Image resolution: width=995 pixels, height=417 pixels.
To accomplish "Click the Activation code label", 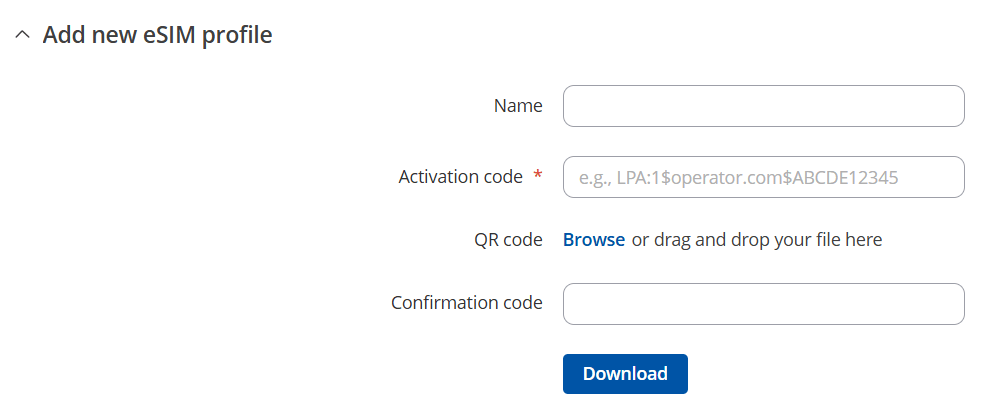I will tap(460, 177).
